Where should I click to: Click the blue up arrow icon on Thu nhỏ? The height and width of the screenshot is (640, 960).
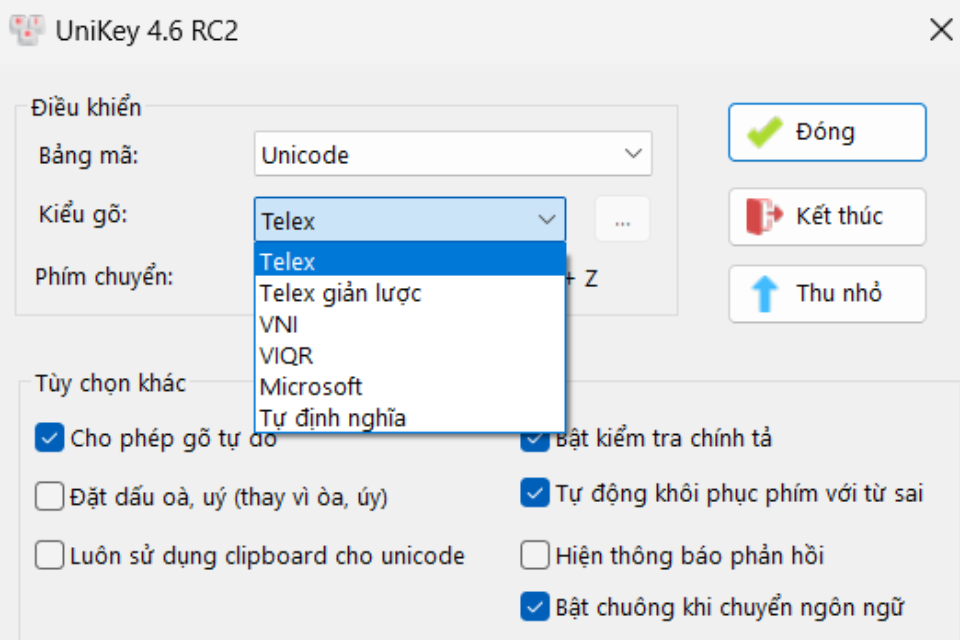766,294
